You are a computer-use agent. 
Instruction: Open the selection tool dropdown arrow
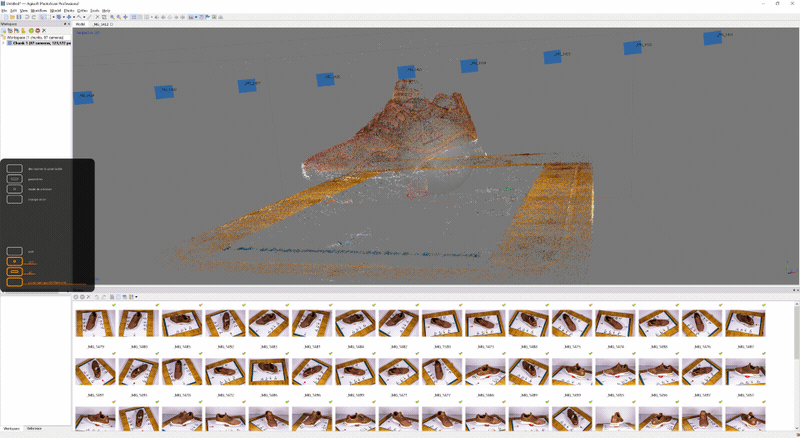tap(54, 17)
